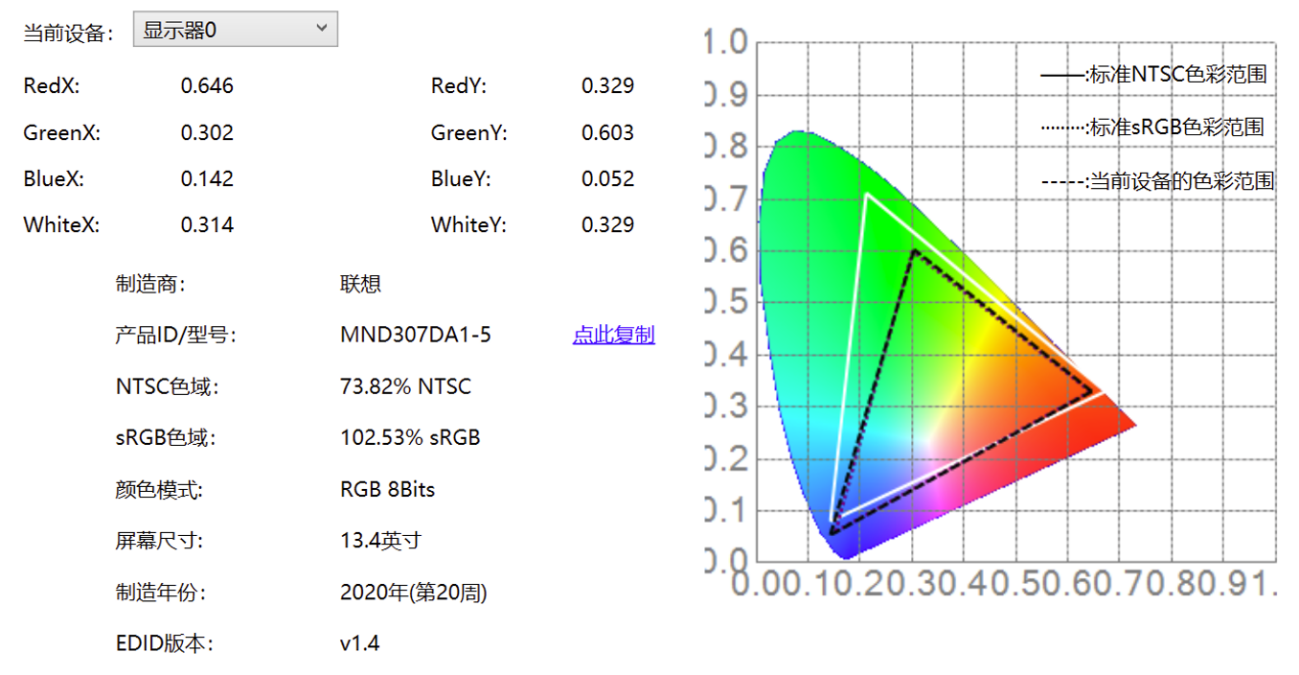Click the BlueX label
The width and height of the screenshot is (1299, 675).
54,178
